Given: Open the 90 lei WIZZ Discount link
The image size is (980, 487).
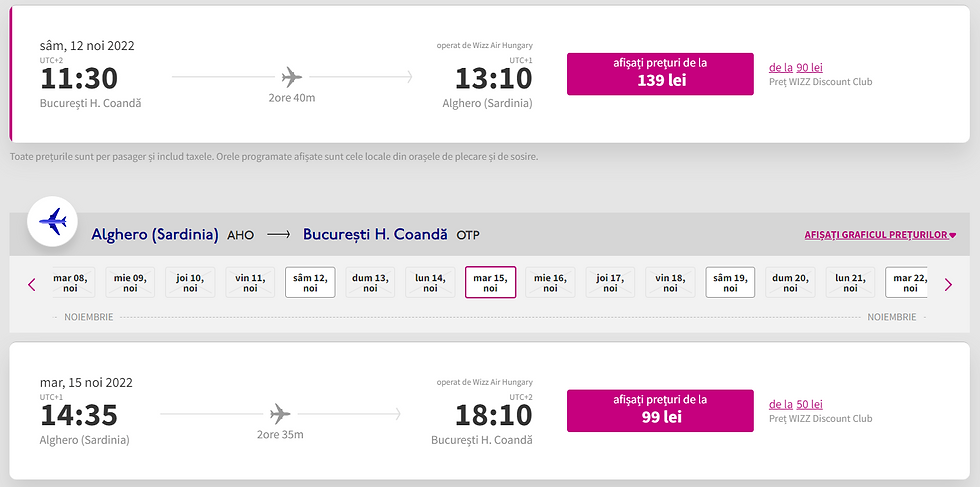Looking at the screenshot, I should 808,67.
